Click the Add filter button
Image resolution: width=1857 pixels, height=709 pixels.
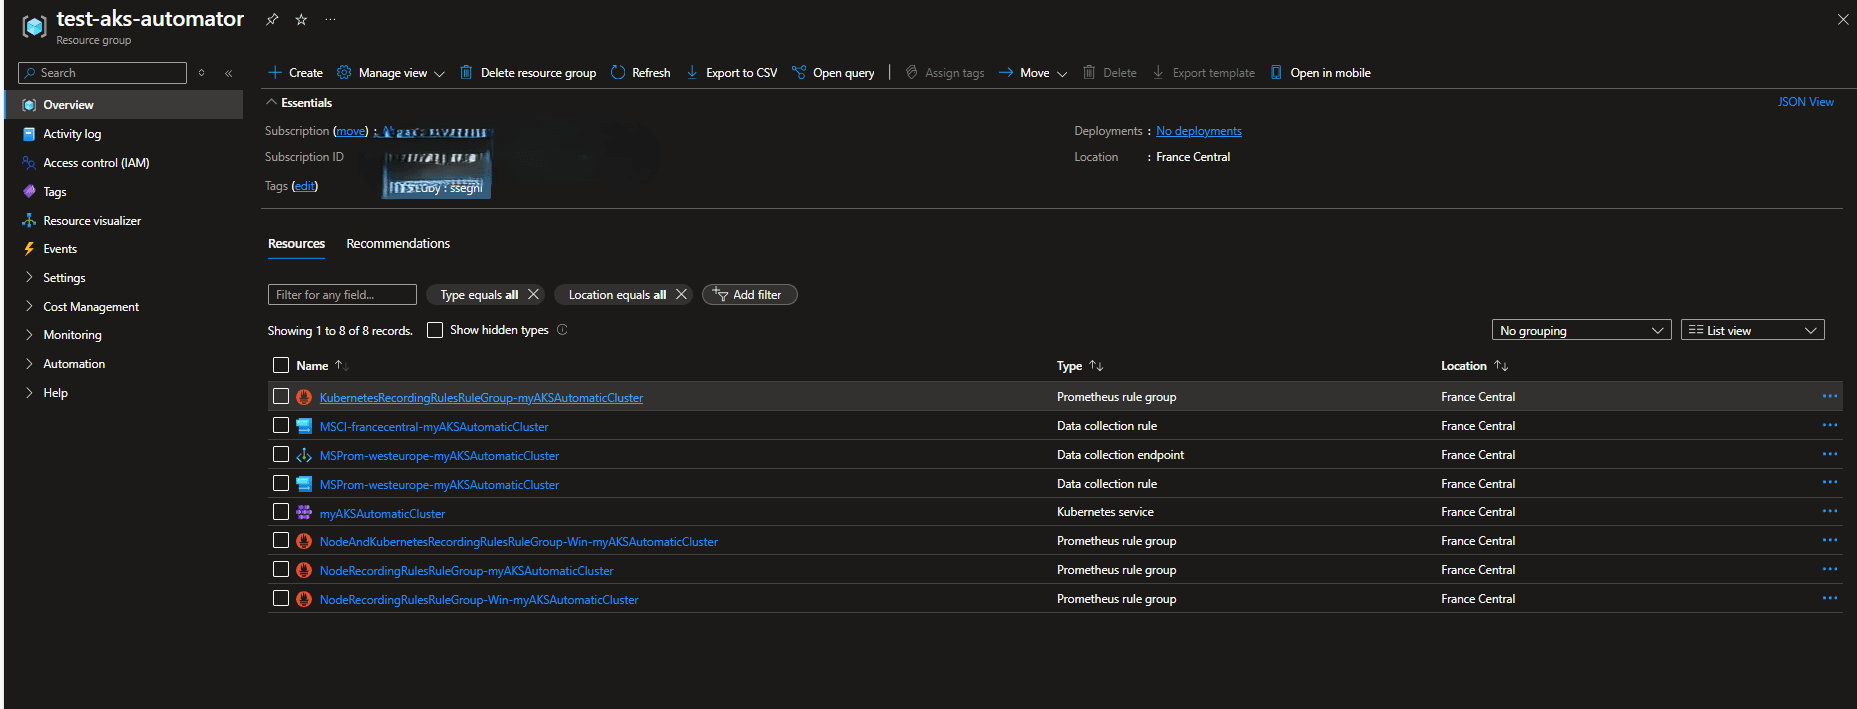[x=749, y=294]
